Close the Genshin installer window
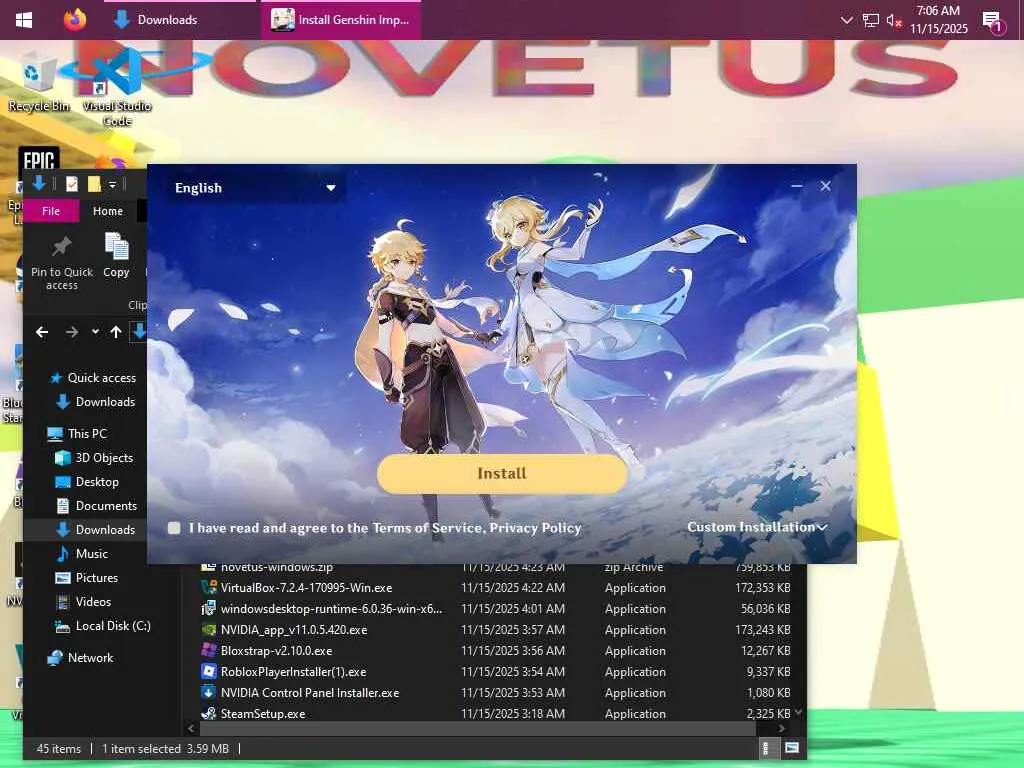Screen dimensions: 1024x768 pos(825,186)
